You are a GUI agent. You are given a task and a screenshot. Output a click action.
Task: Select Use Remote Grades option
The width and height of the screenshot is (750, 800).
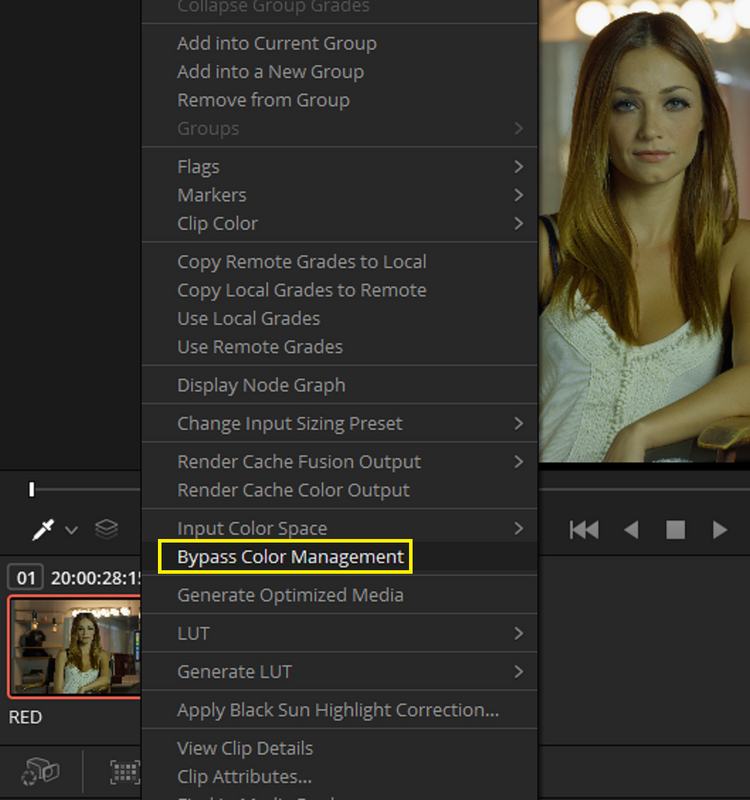coord(339,347)
